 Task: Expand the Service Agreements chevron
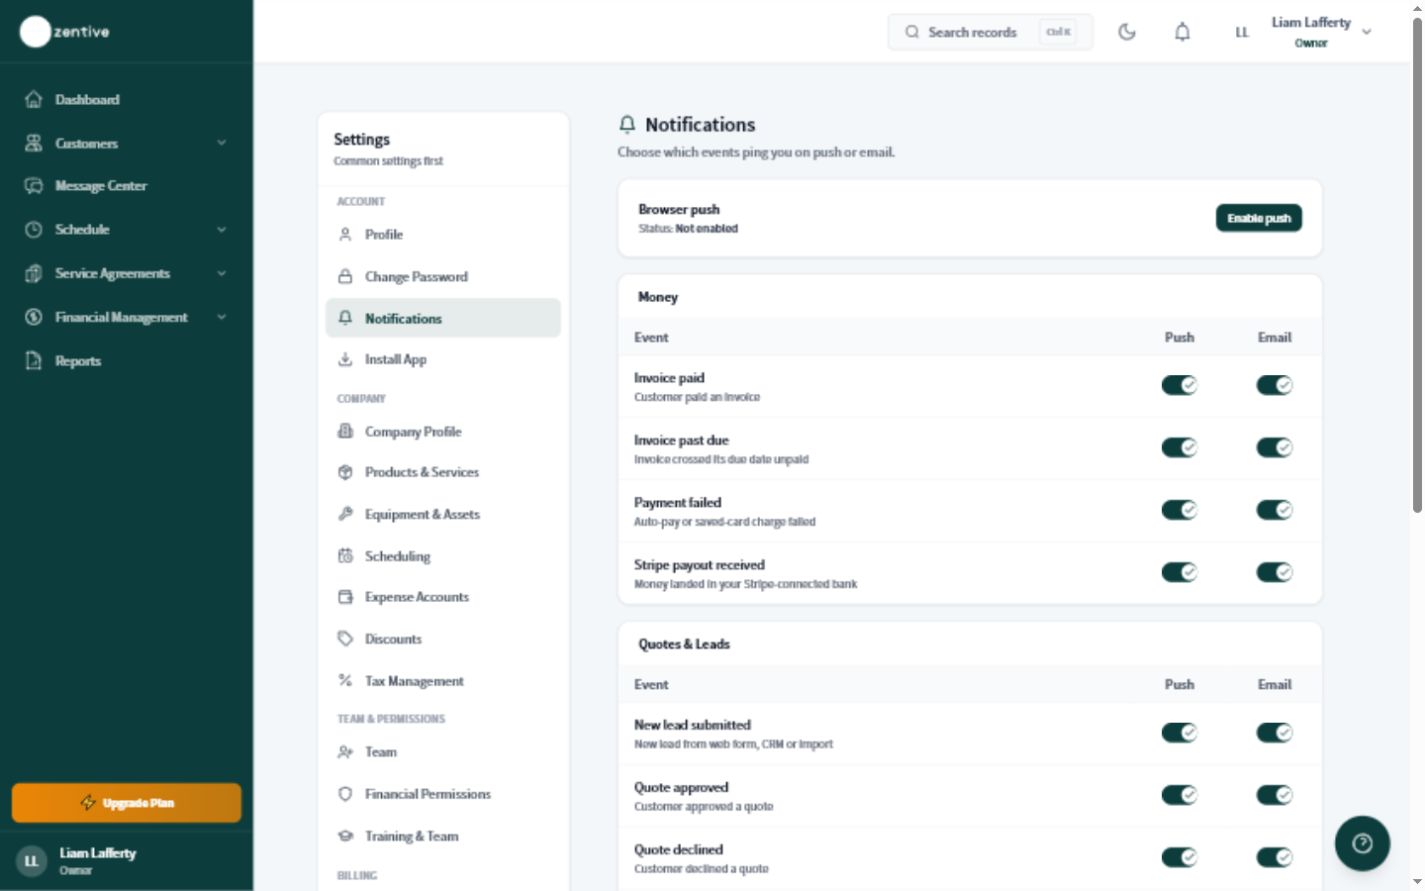pyautogui.click(x=221, y=273)
